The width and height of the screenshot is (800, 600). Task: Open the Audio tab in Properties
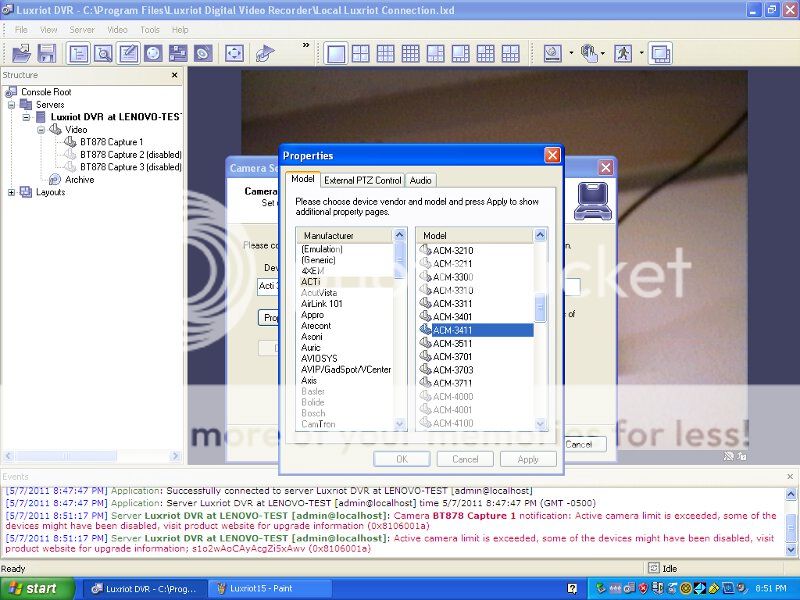421,180
